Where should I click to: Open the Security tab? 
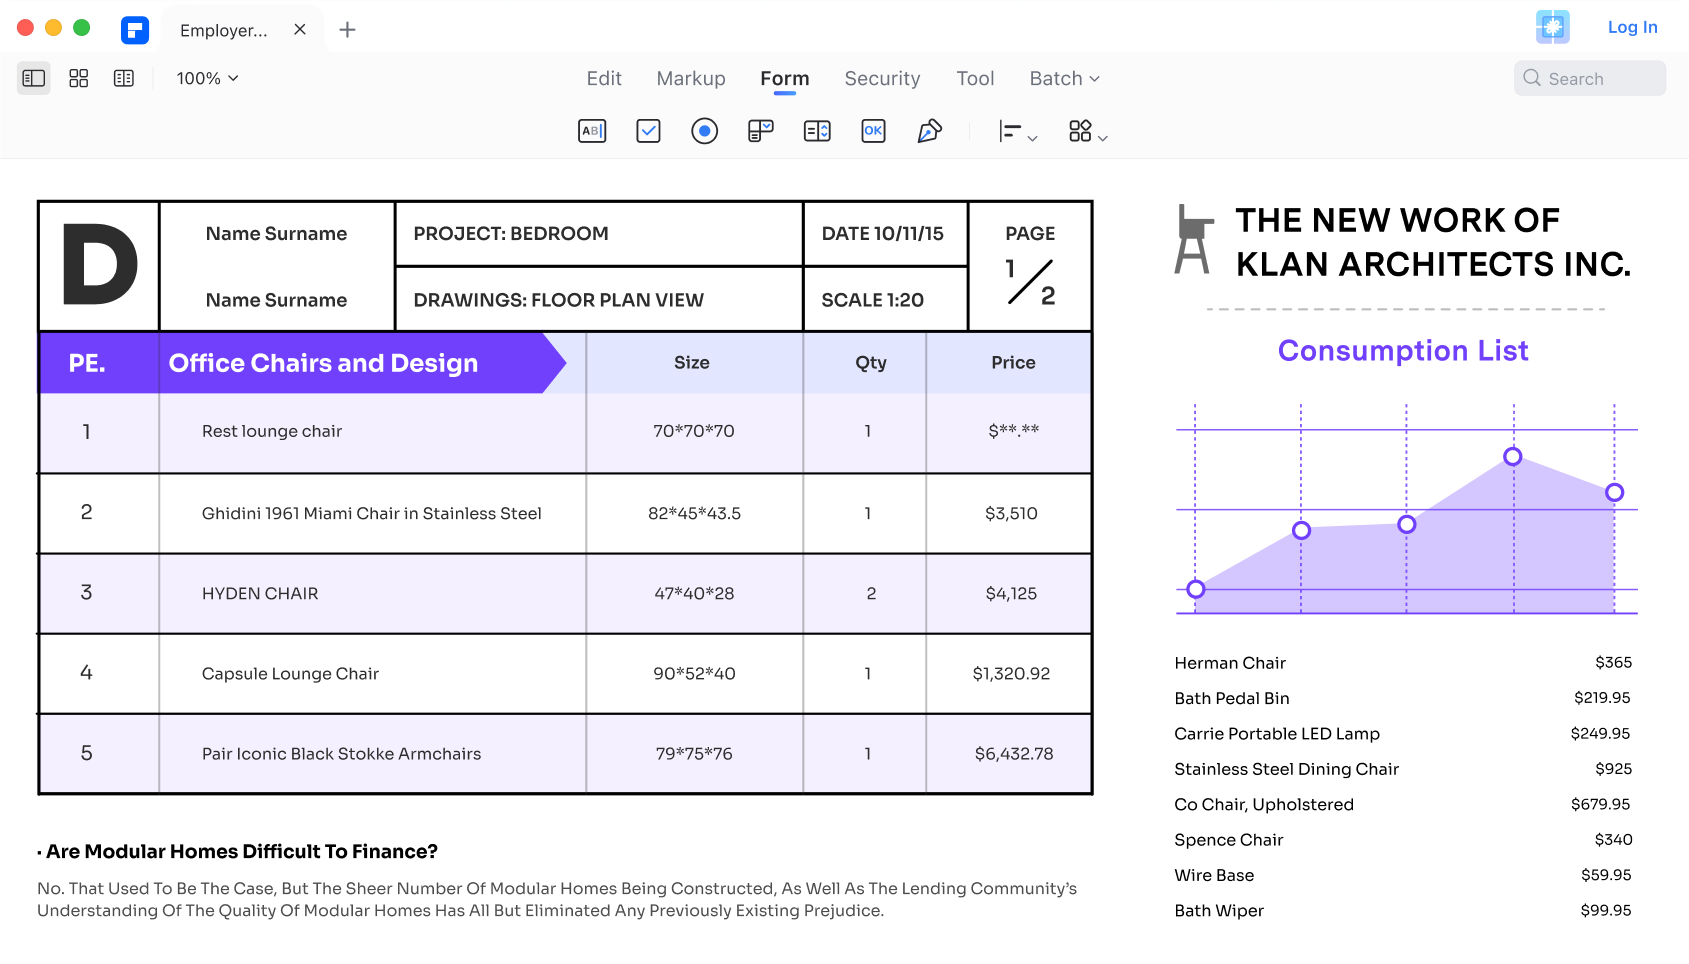pyautogui.click(x=882, y=78)
